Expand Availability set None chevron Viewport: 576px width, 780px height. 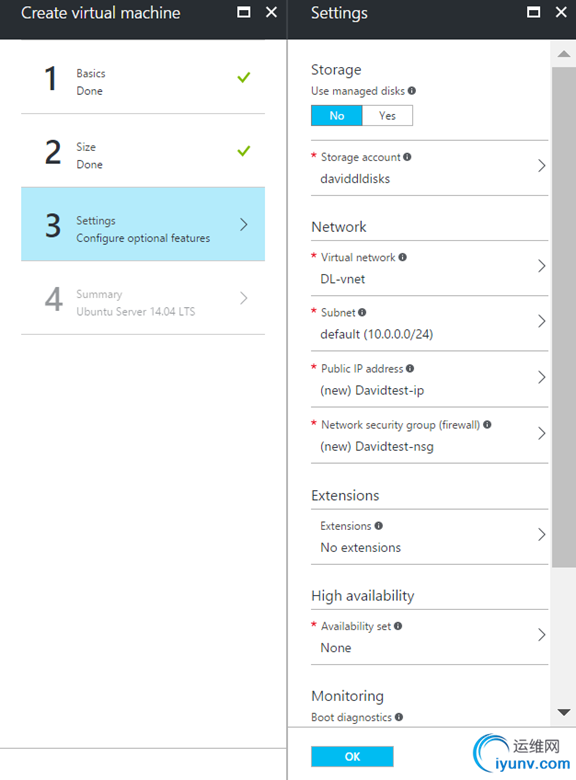(542, 635)
